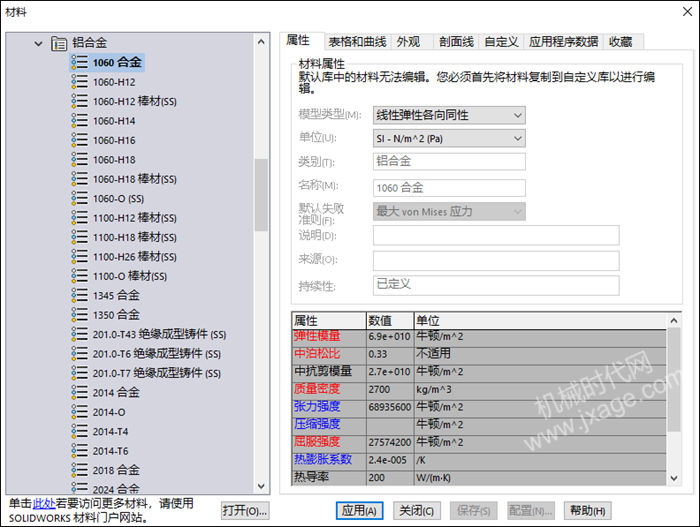The image size is (700, 527).
Task: Click the material tree vertical scrollbar thumb
Action: 261,195
